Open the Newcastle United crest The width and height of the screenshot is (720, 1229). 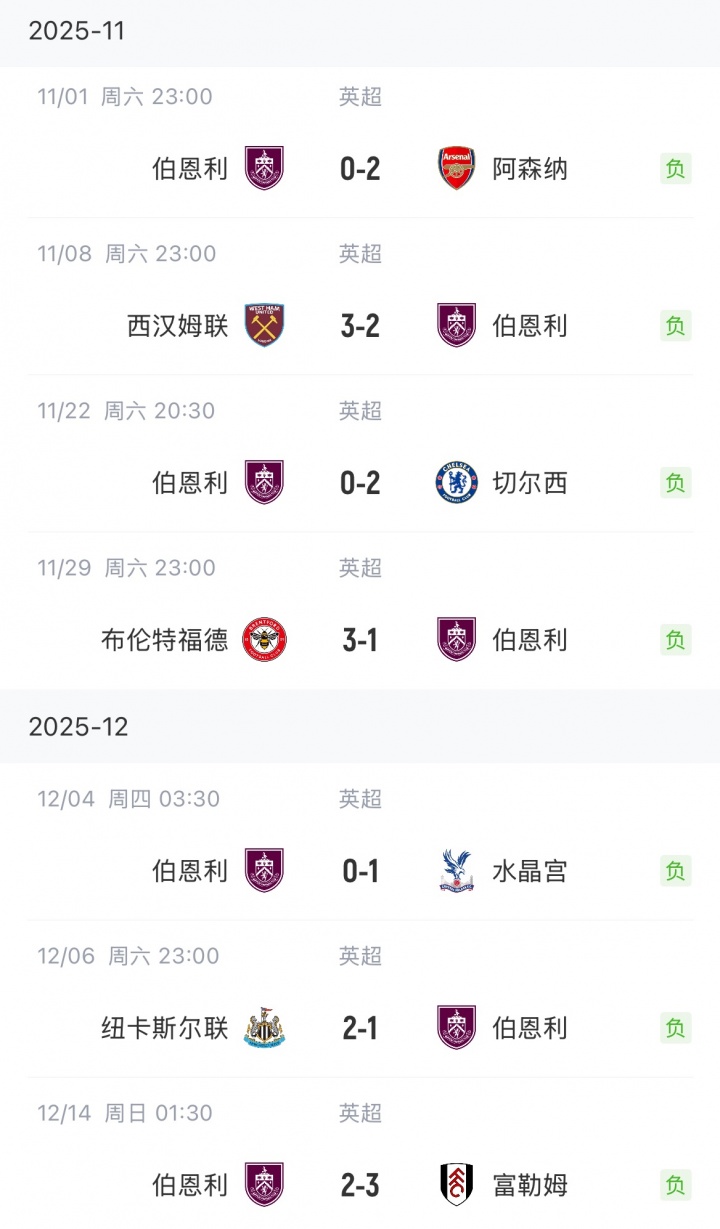tap(264, 1027)
